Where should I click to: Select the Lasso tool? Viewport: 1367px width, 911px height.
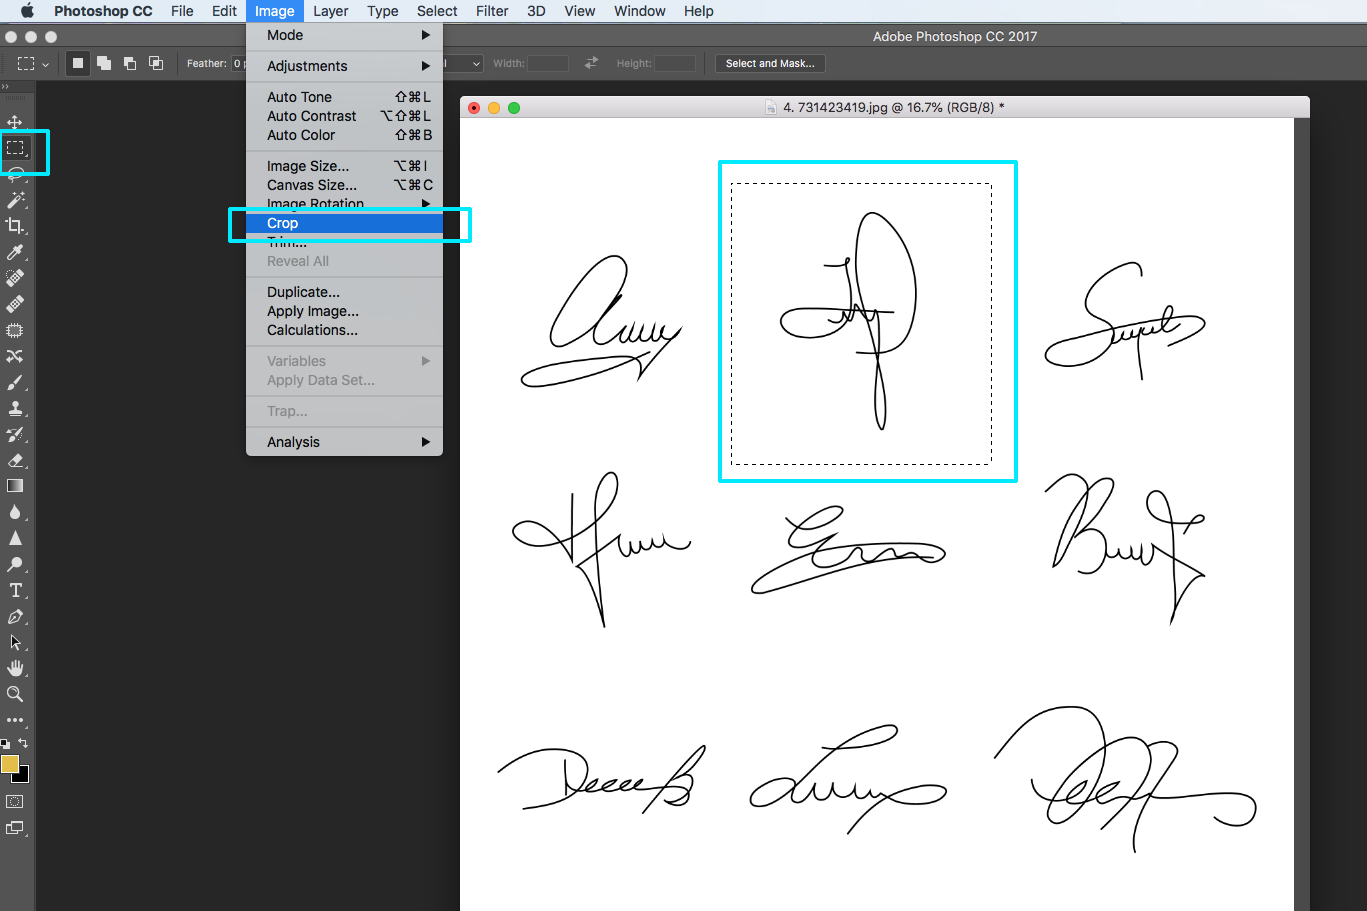[14, 174]
